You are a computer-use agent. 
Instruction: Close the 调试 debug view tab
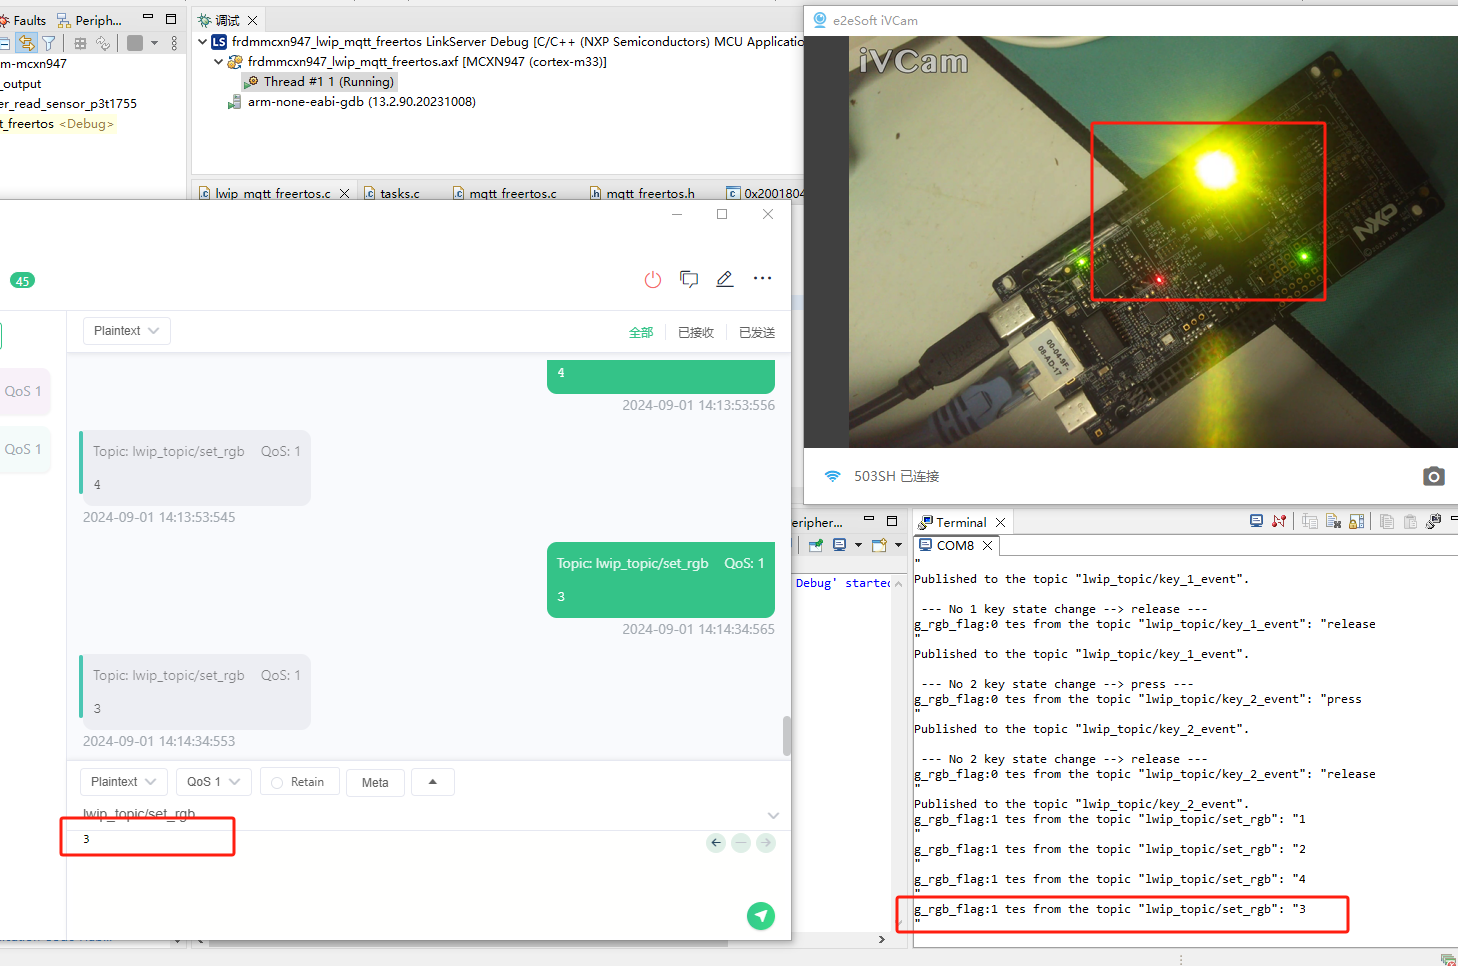[x=253, y=20]
